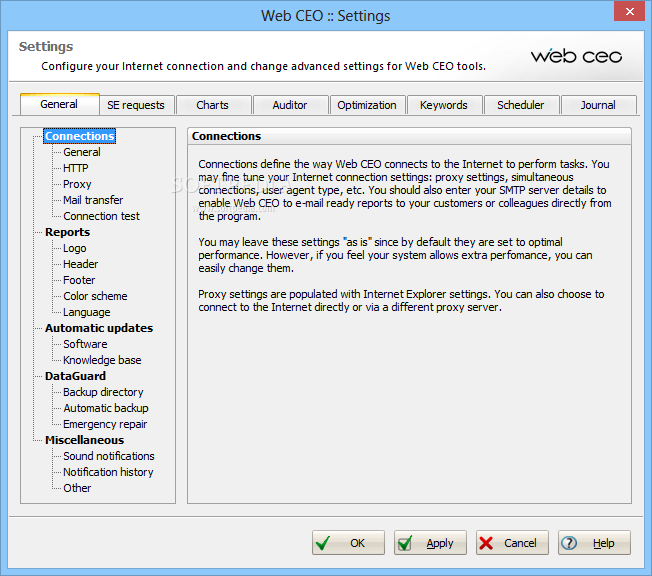Open Color scheme settings
Screen dimensions: 652x576
(x=95, y=296)
